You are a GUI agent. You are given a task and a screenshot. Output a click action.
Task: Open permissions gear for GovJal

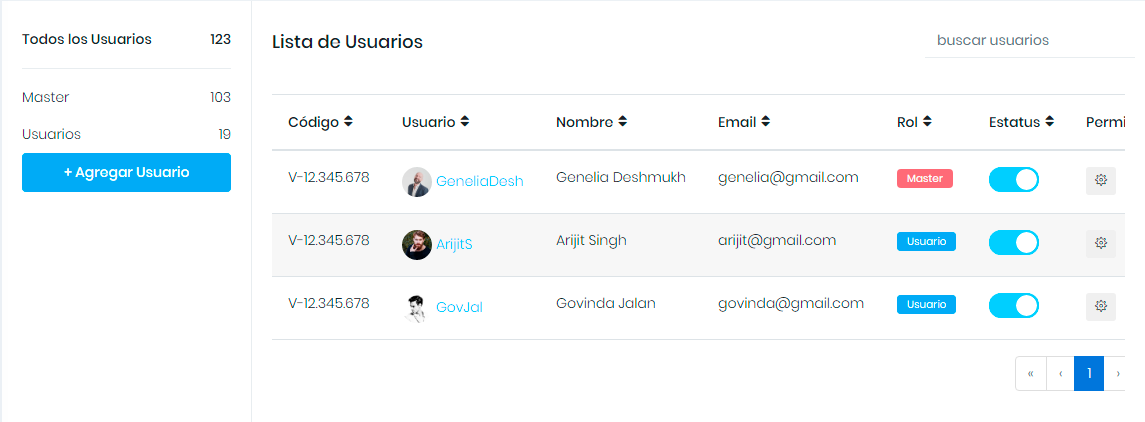coord(1100,307)
